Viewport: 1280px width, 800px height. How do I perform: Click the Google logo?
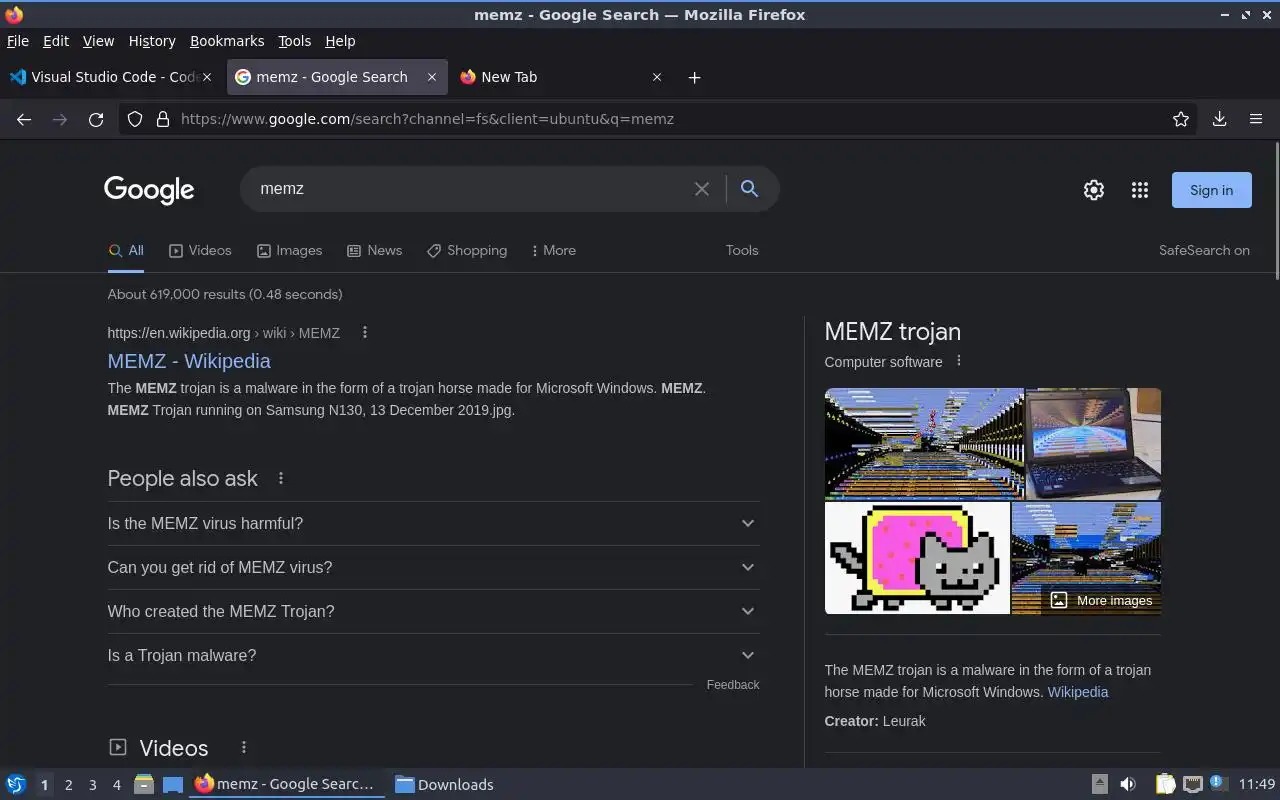pyautogui.click(x=149, y=190)
